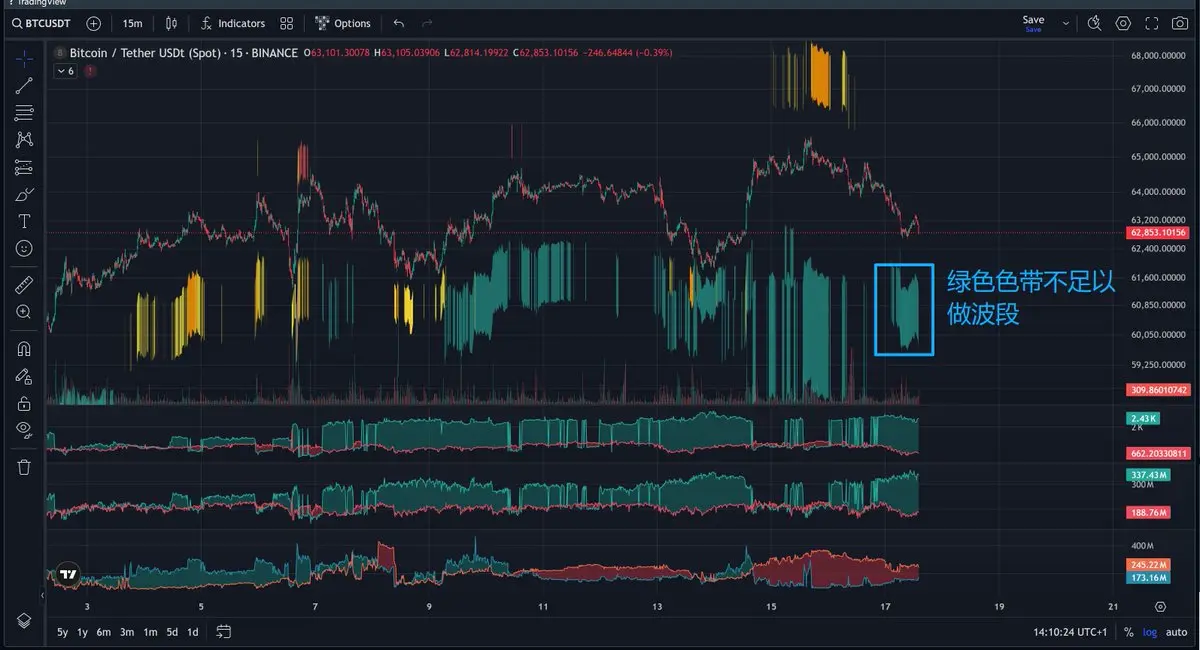1200x650 pixels.
Task: Set the date range to 1d
Action: point(193,632)
